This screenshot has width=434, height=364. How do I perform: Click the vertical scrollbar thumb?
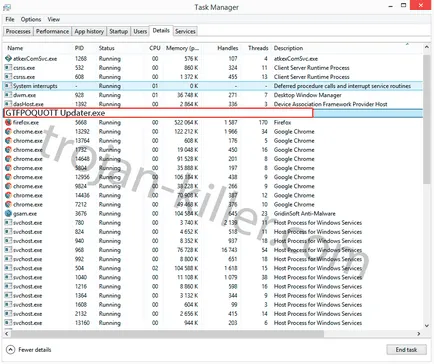[x=427, y=118]
